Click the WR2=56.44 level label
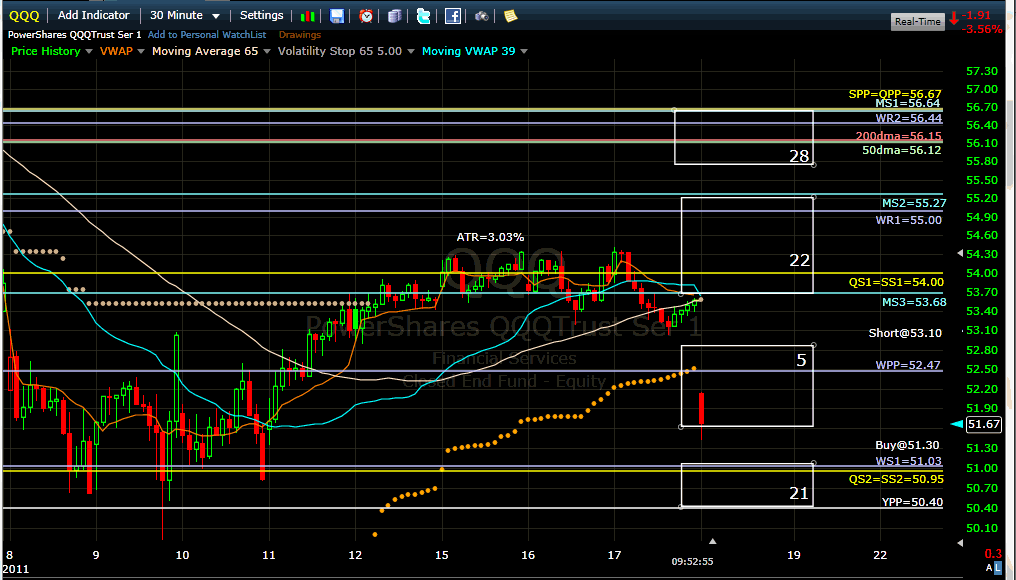 [x=908, y=119]
